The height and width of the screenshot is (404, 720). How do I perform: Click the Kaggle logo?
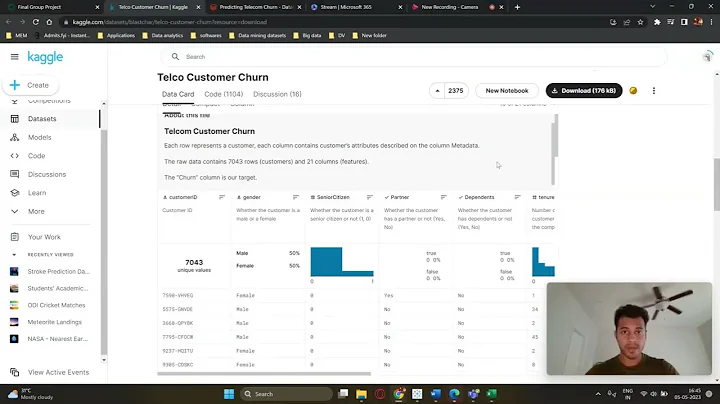45,57
